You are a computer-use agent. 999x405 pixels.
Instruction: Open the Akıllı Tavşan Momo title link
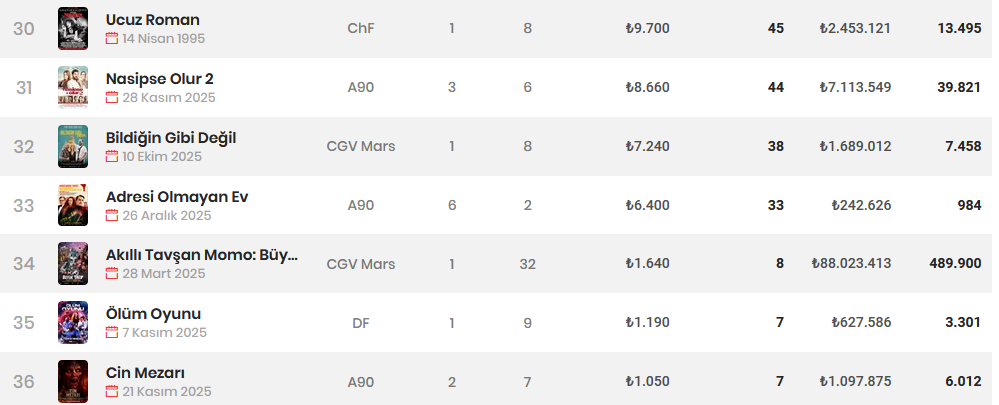pos(202,255)
